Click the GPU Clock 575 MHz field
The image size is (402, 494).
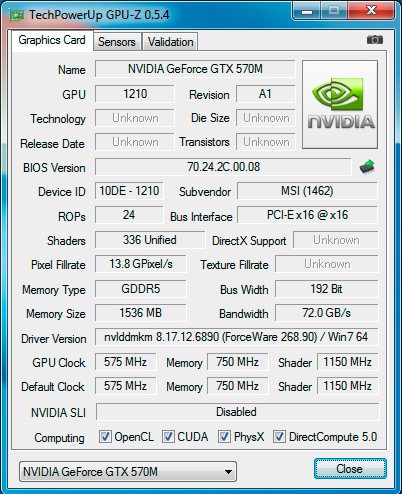point(125,362)
